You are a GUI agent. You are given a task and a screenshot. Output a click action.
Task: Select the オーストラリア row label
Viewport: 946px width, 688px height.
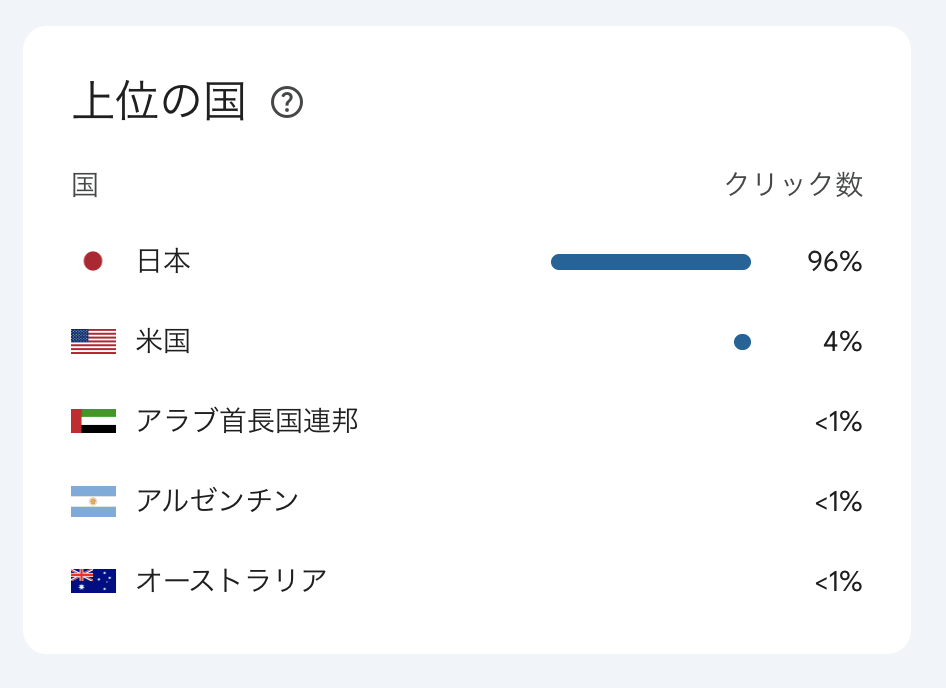click(232, 581)
